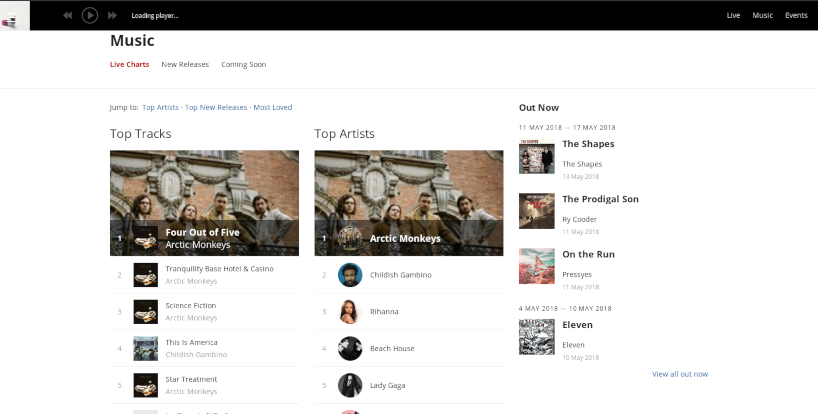Skip to previous track in player
818x414 pixels.
click(x=67, y=16)
